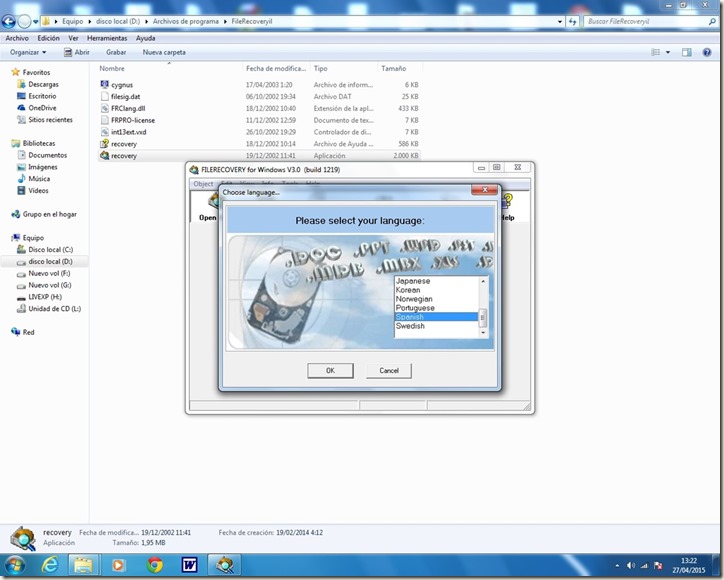Switch to Word from the taskbar

click(x=189, y=566)
